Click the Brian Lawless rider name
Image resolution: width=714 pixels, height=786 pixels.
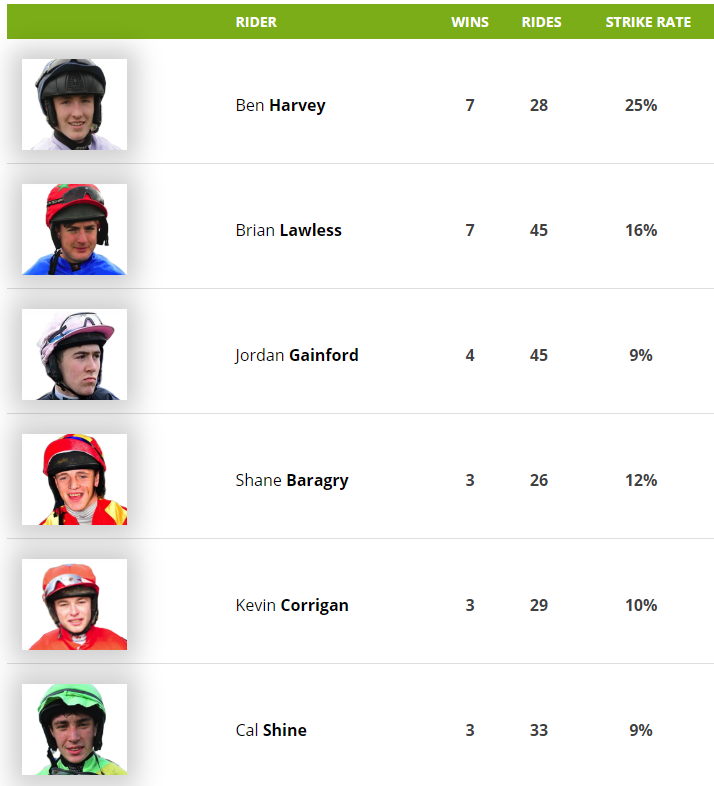pyautogui.click(x=288, y=230)
